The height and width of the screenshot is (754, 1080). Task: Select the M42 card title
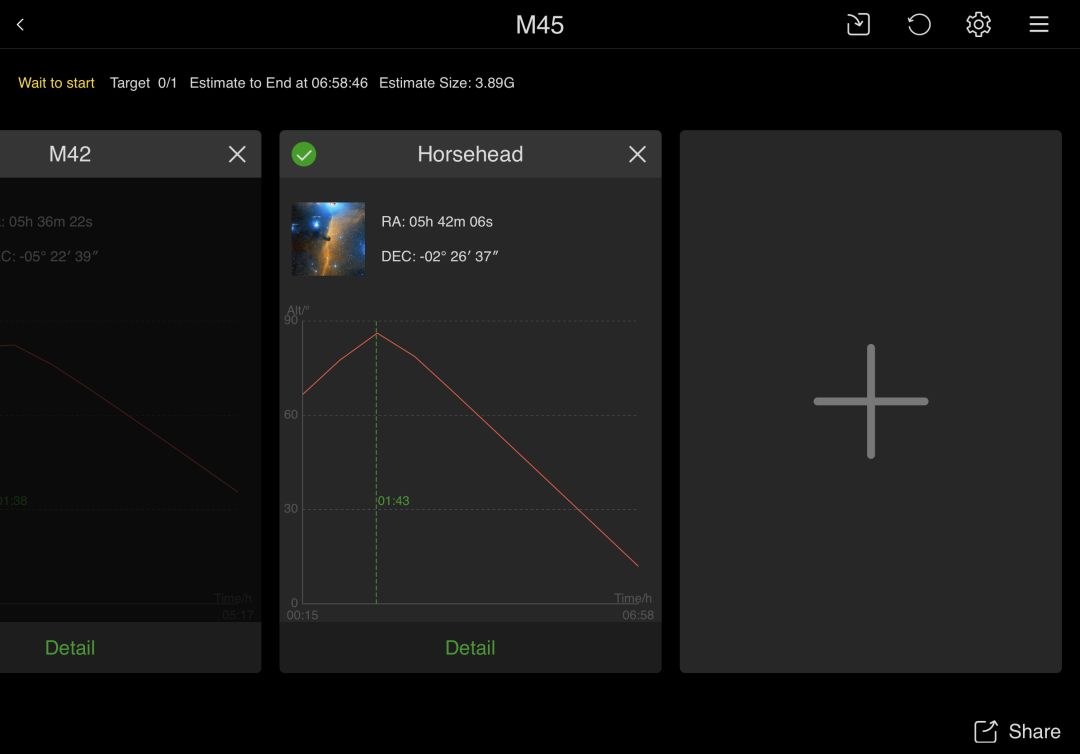tap(70, 154)
